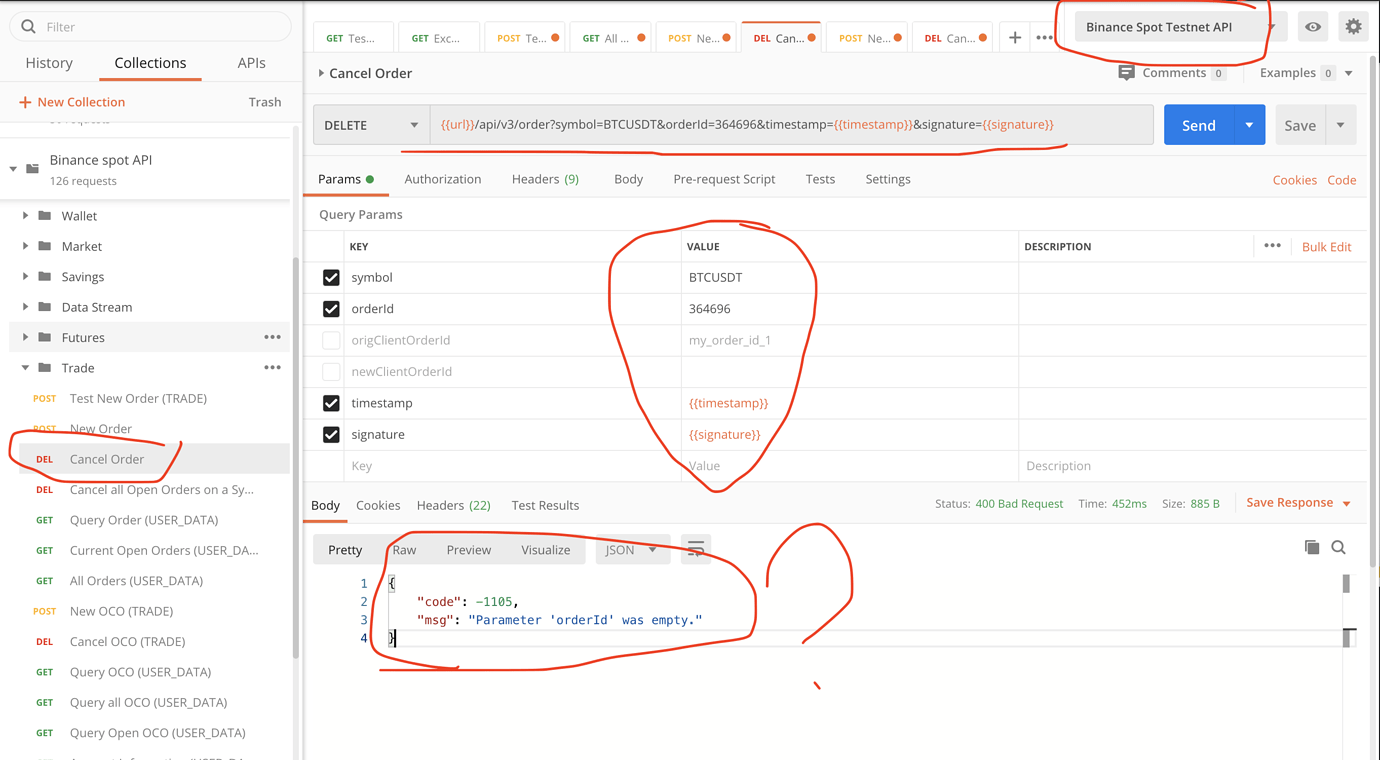Uncheck the signature parameter checkbox
This screenshot has width=1380, height=760.
click(331, 435)
